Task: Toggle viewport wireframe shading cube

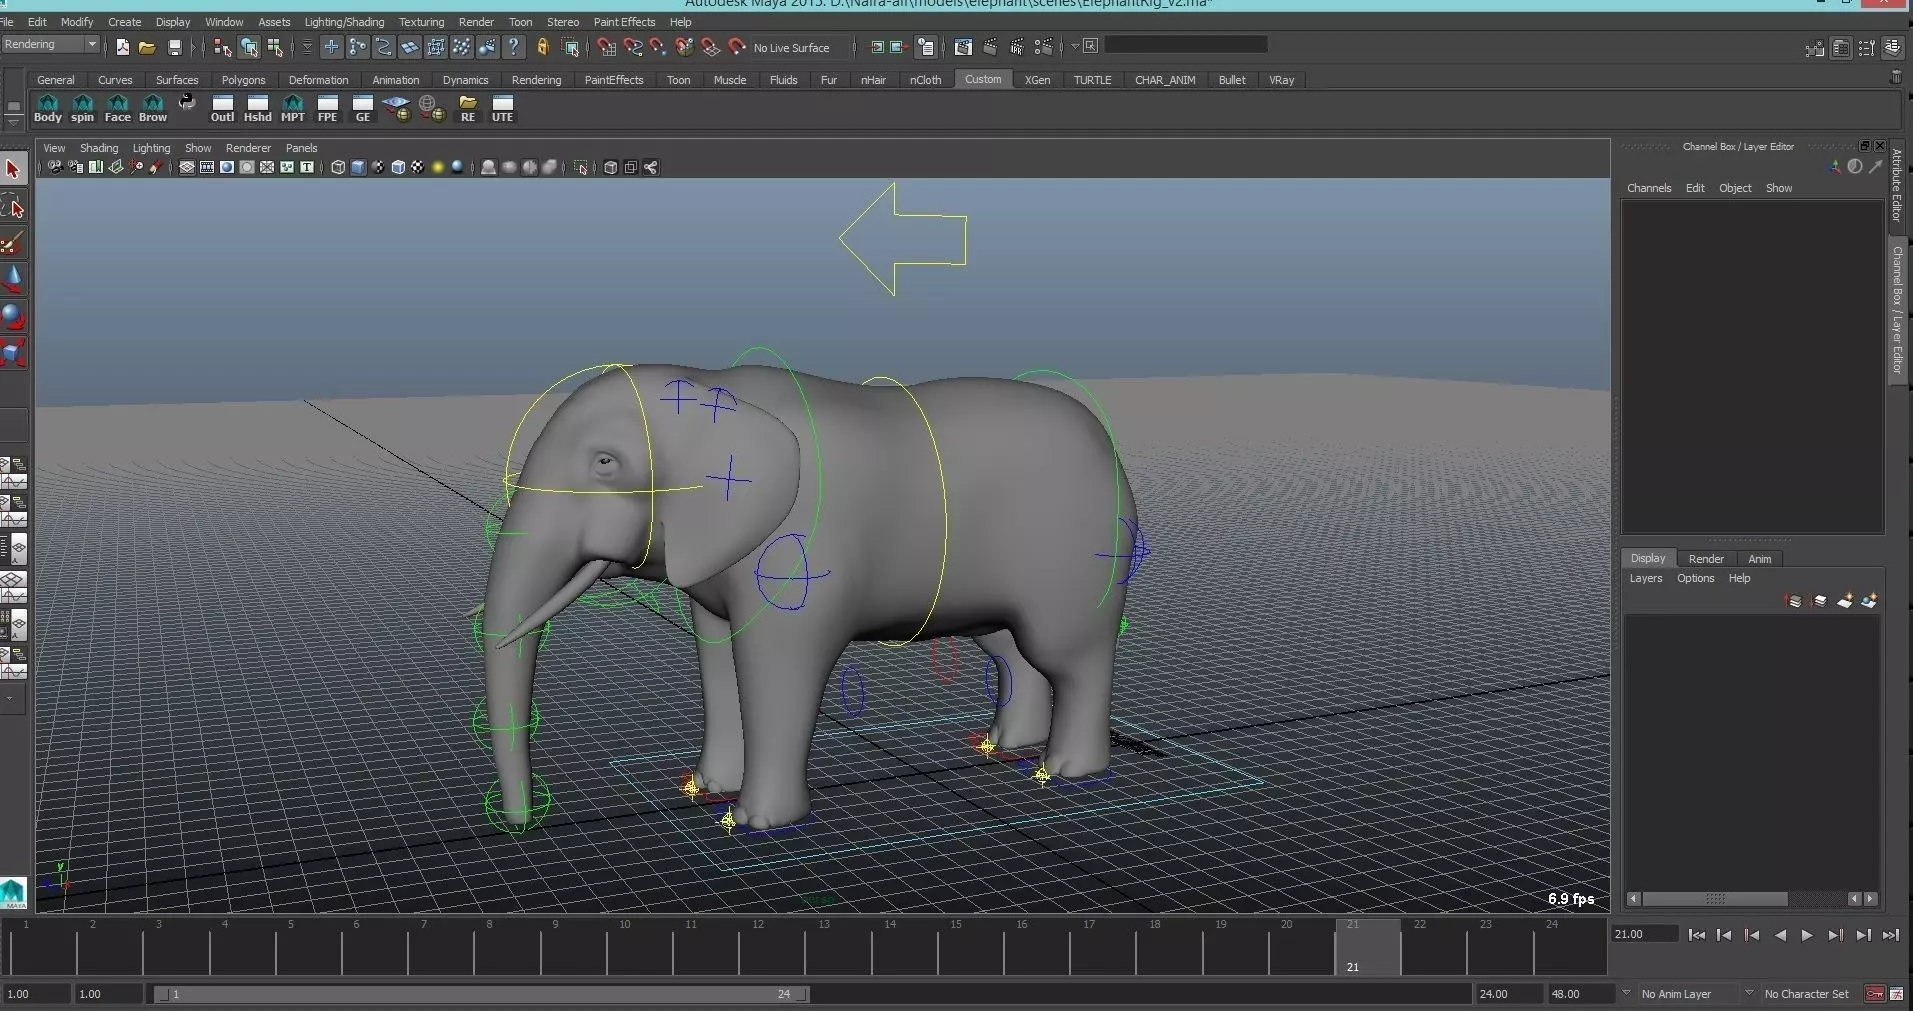Action: pyautogui.click(x=338, y=167)
